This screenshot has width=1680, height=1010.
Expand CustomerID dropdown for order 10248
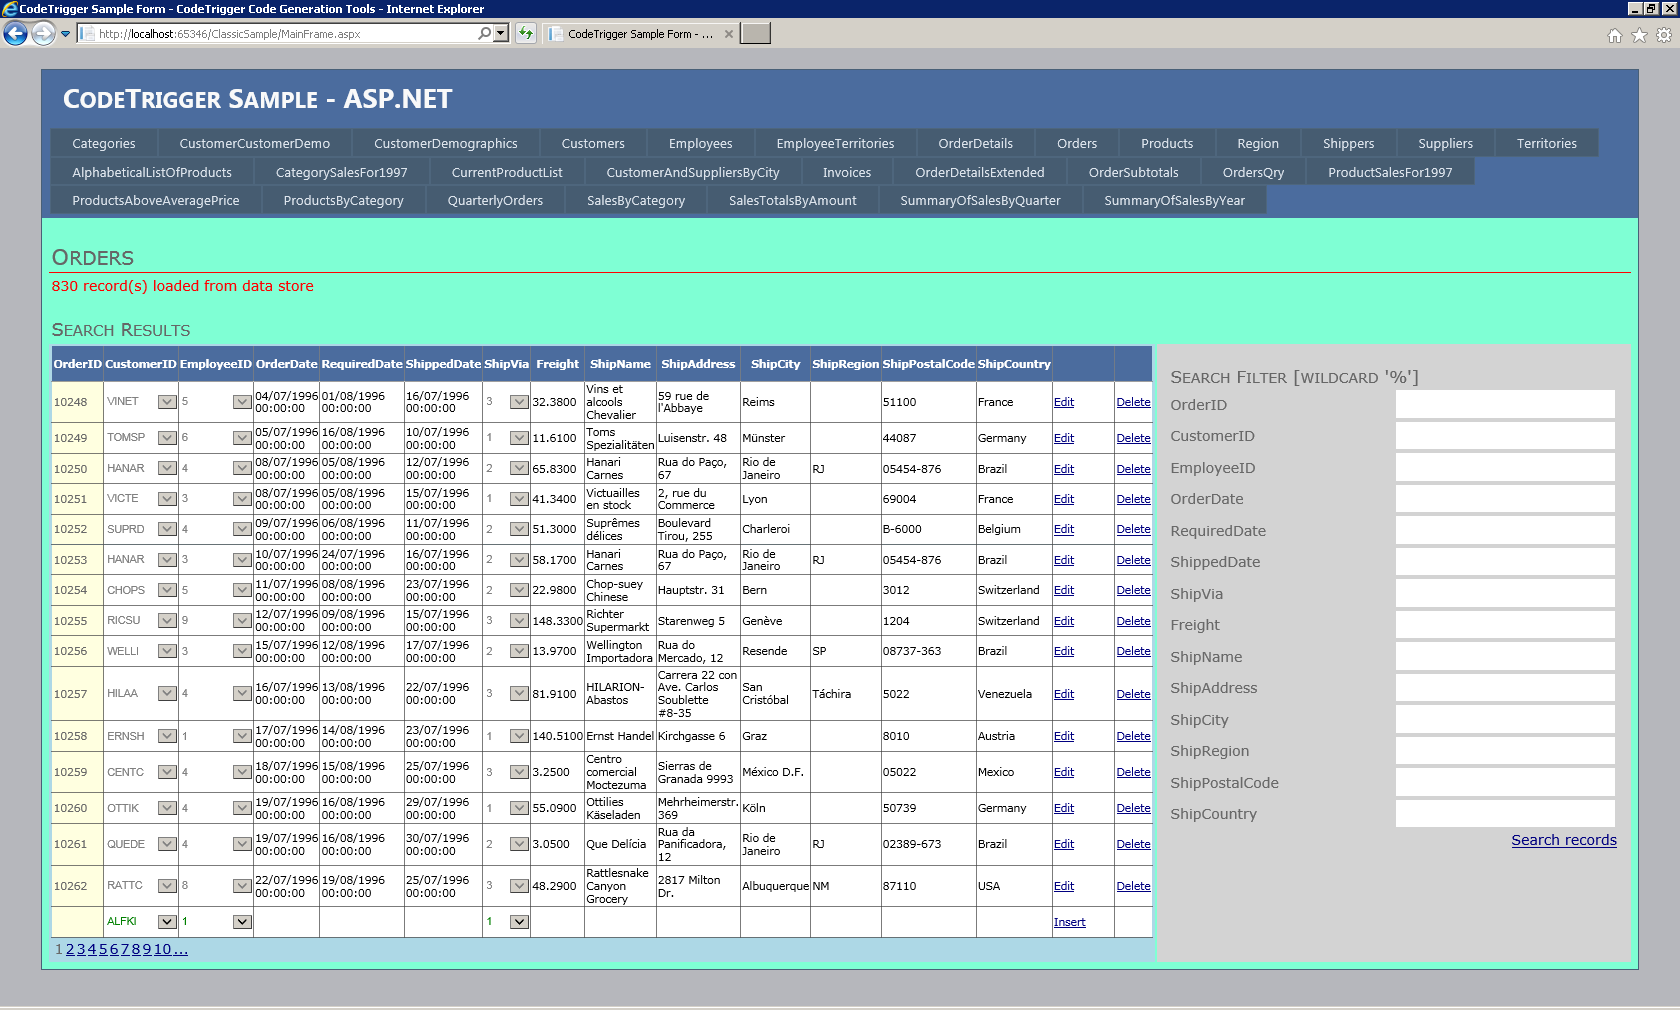point(167,402)
